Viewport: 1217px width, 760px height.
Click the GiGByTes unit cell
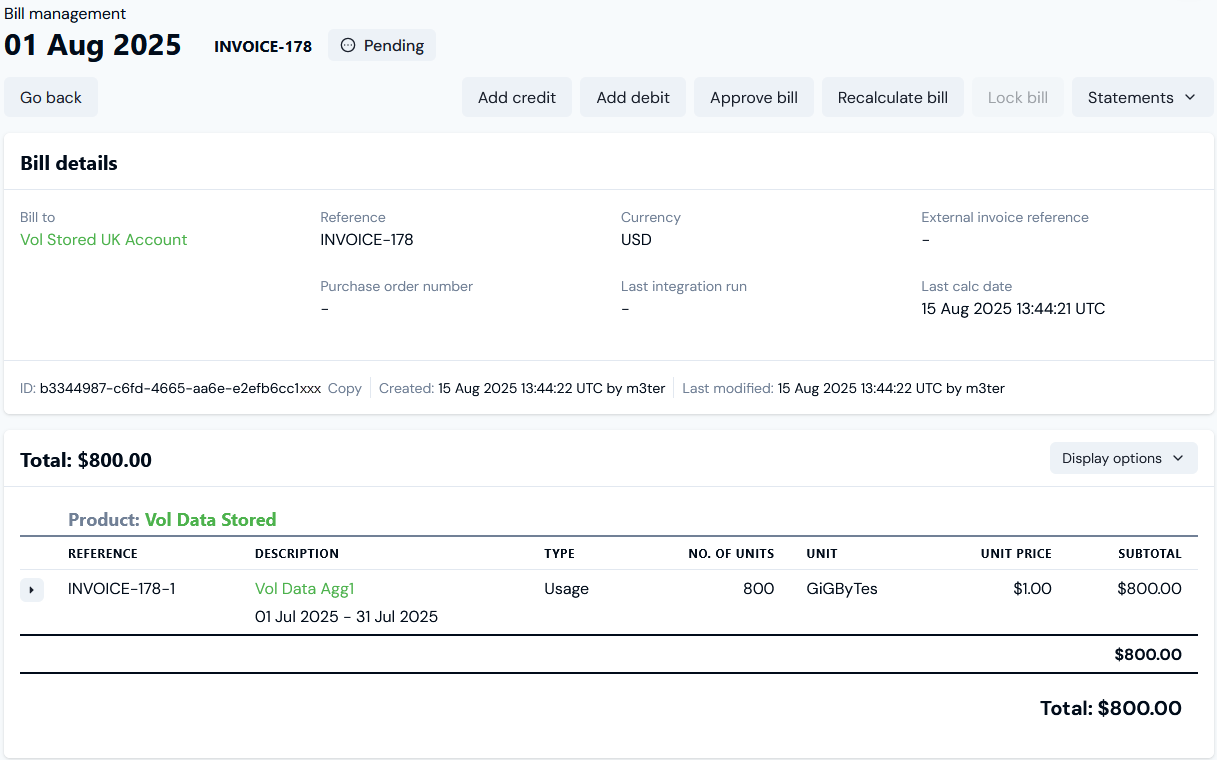click(x=842, y=589)
